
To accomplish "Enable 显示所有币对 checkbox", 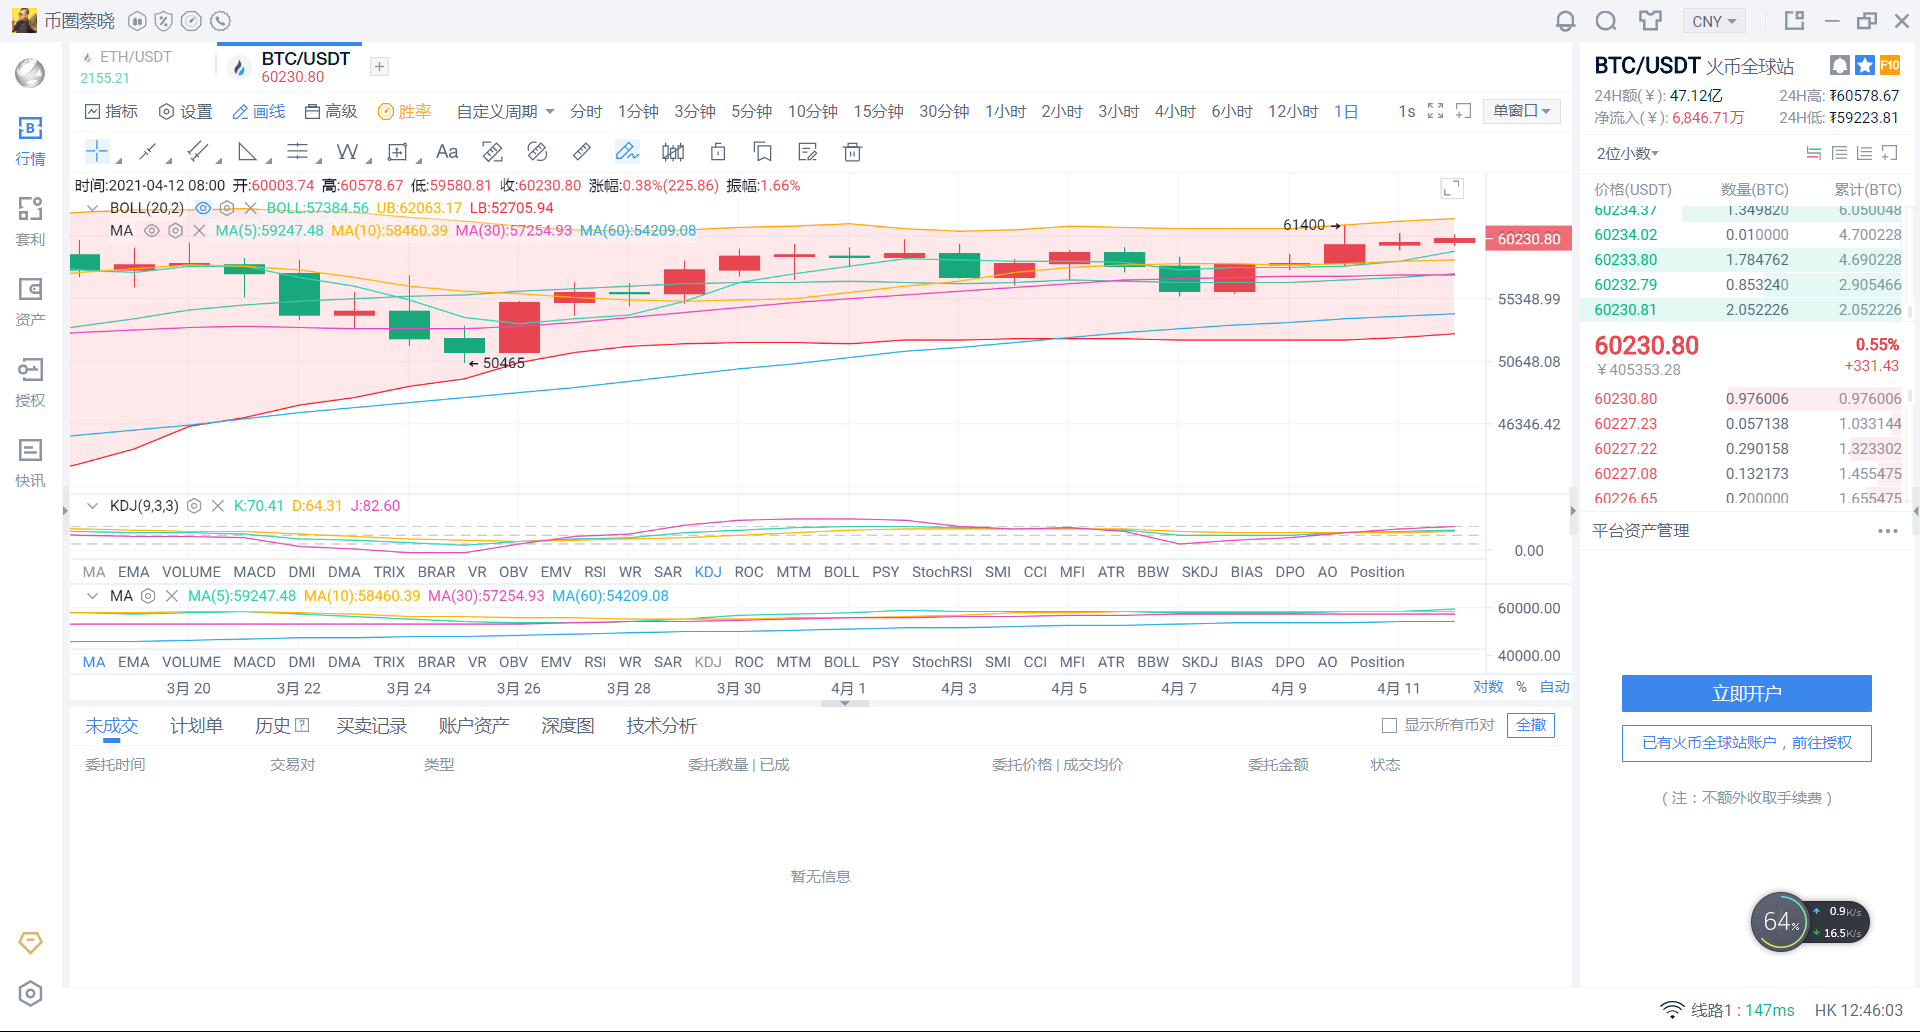I will tap(1389, 725).
